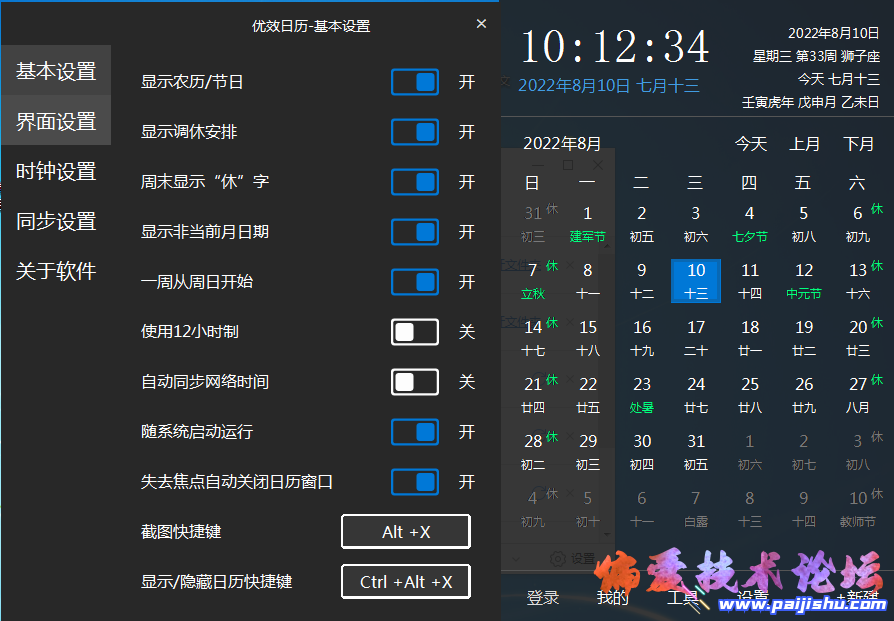This screenshot has width=894, height=621.
Task: Click 今天 to jump to today
Action: pyautogui.click(x=751, y=144)
